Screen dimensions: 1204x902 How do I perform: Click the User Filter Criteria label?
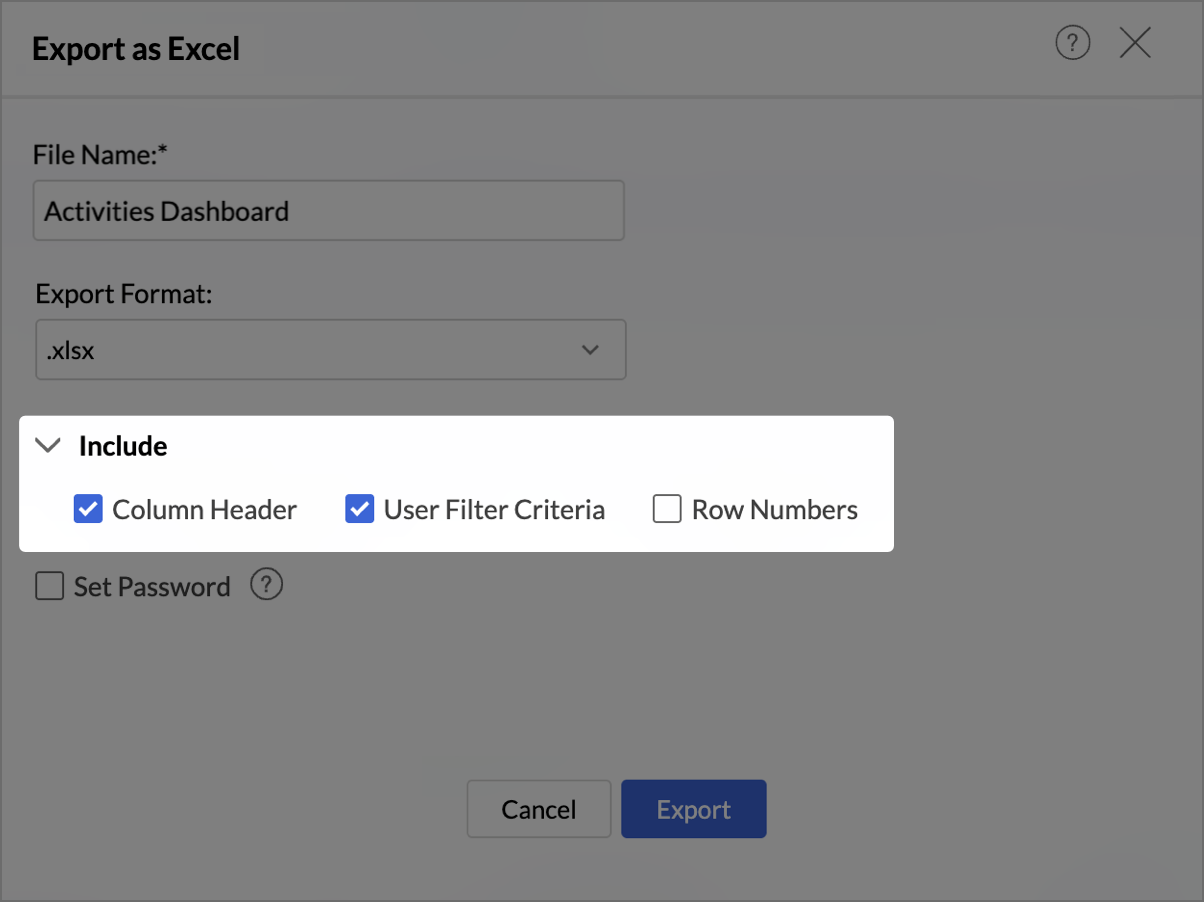tap(494, 510)
